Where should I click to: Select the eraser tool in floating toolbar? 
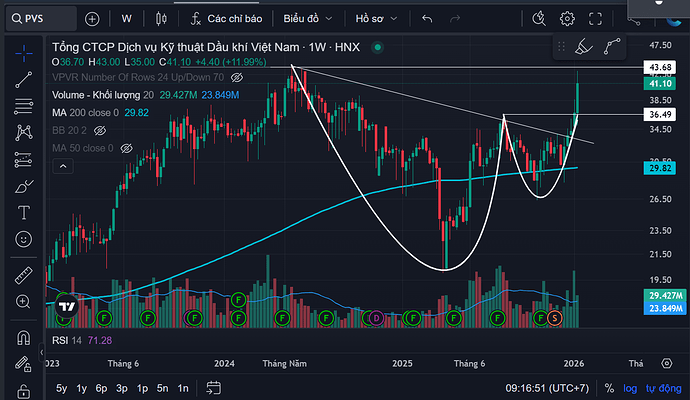click(584, 46)
